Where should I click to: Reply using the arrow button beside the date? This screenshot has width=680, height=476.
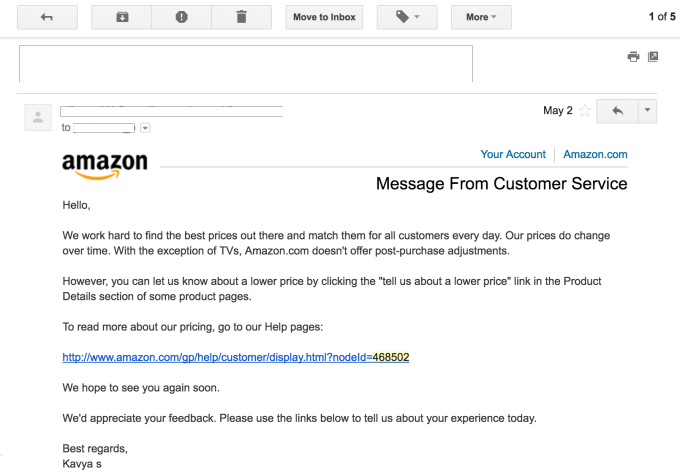click(x=616, y=111)
